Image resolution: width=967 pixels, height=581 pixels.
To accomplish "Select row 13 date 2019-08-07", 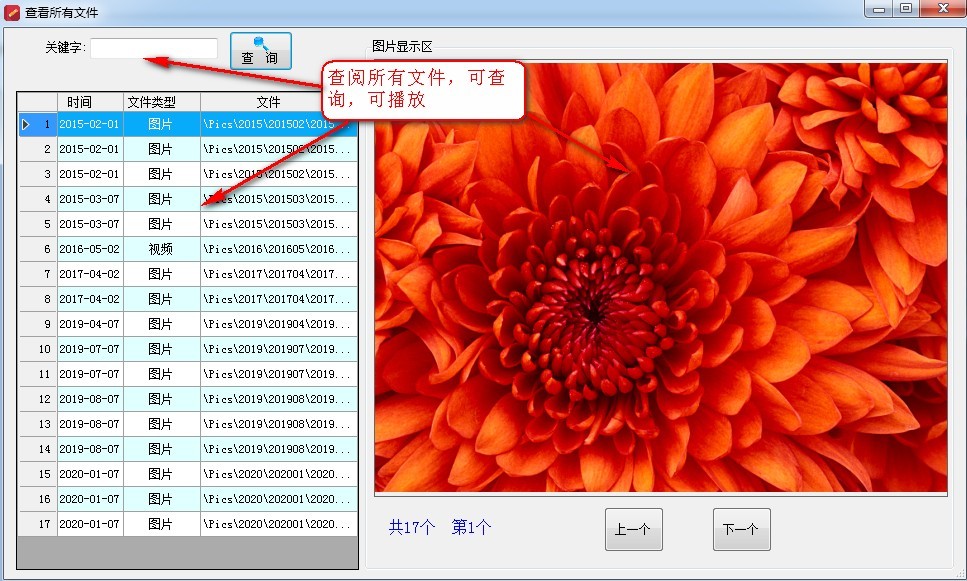I will (x=90, y=424).
